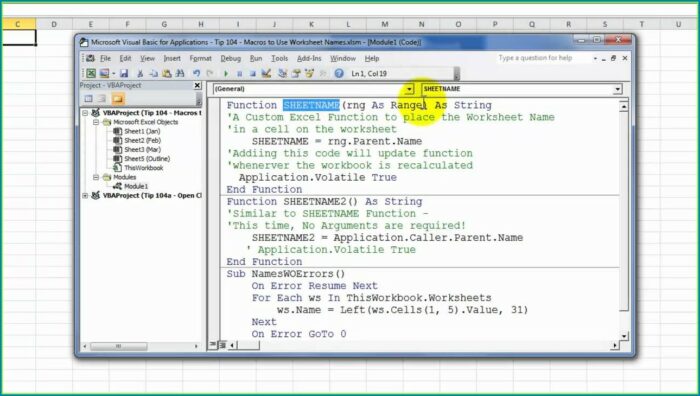The height and width of the screenshot is (396, 700).
Task: Click the VBA system icon beside File menu
Action: coord(91,58)
